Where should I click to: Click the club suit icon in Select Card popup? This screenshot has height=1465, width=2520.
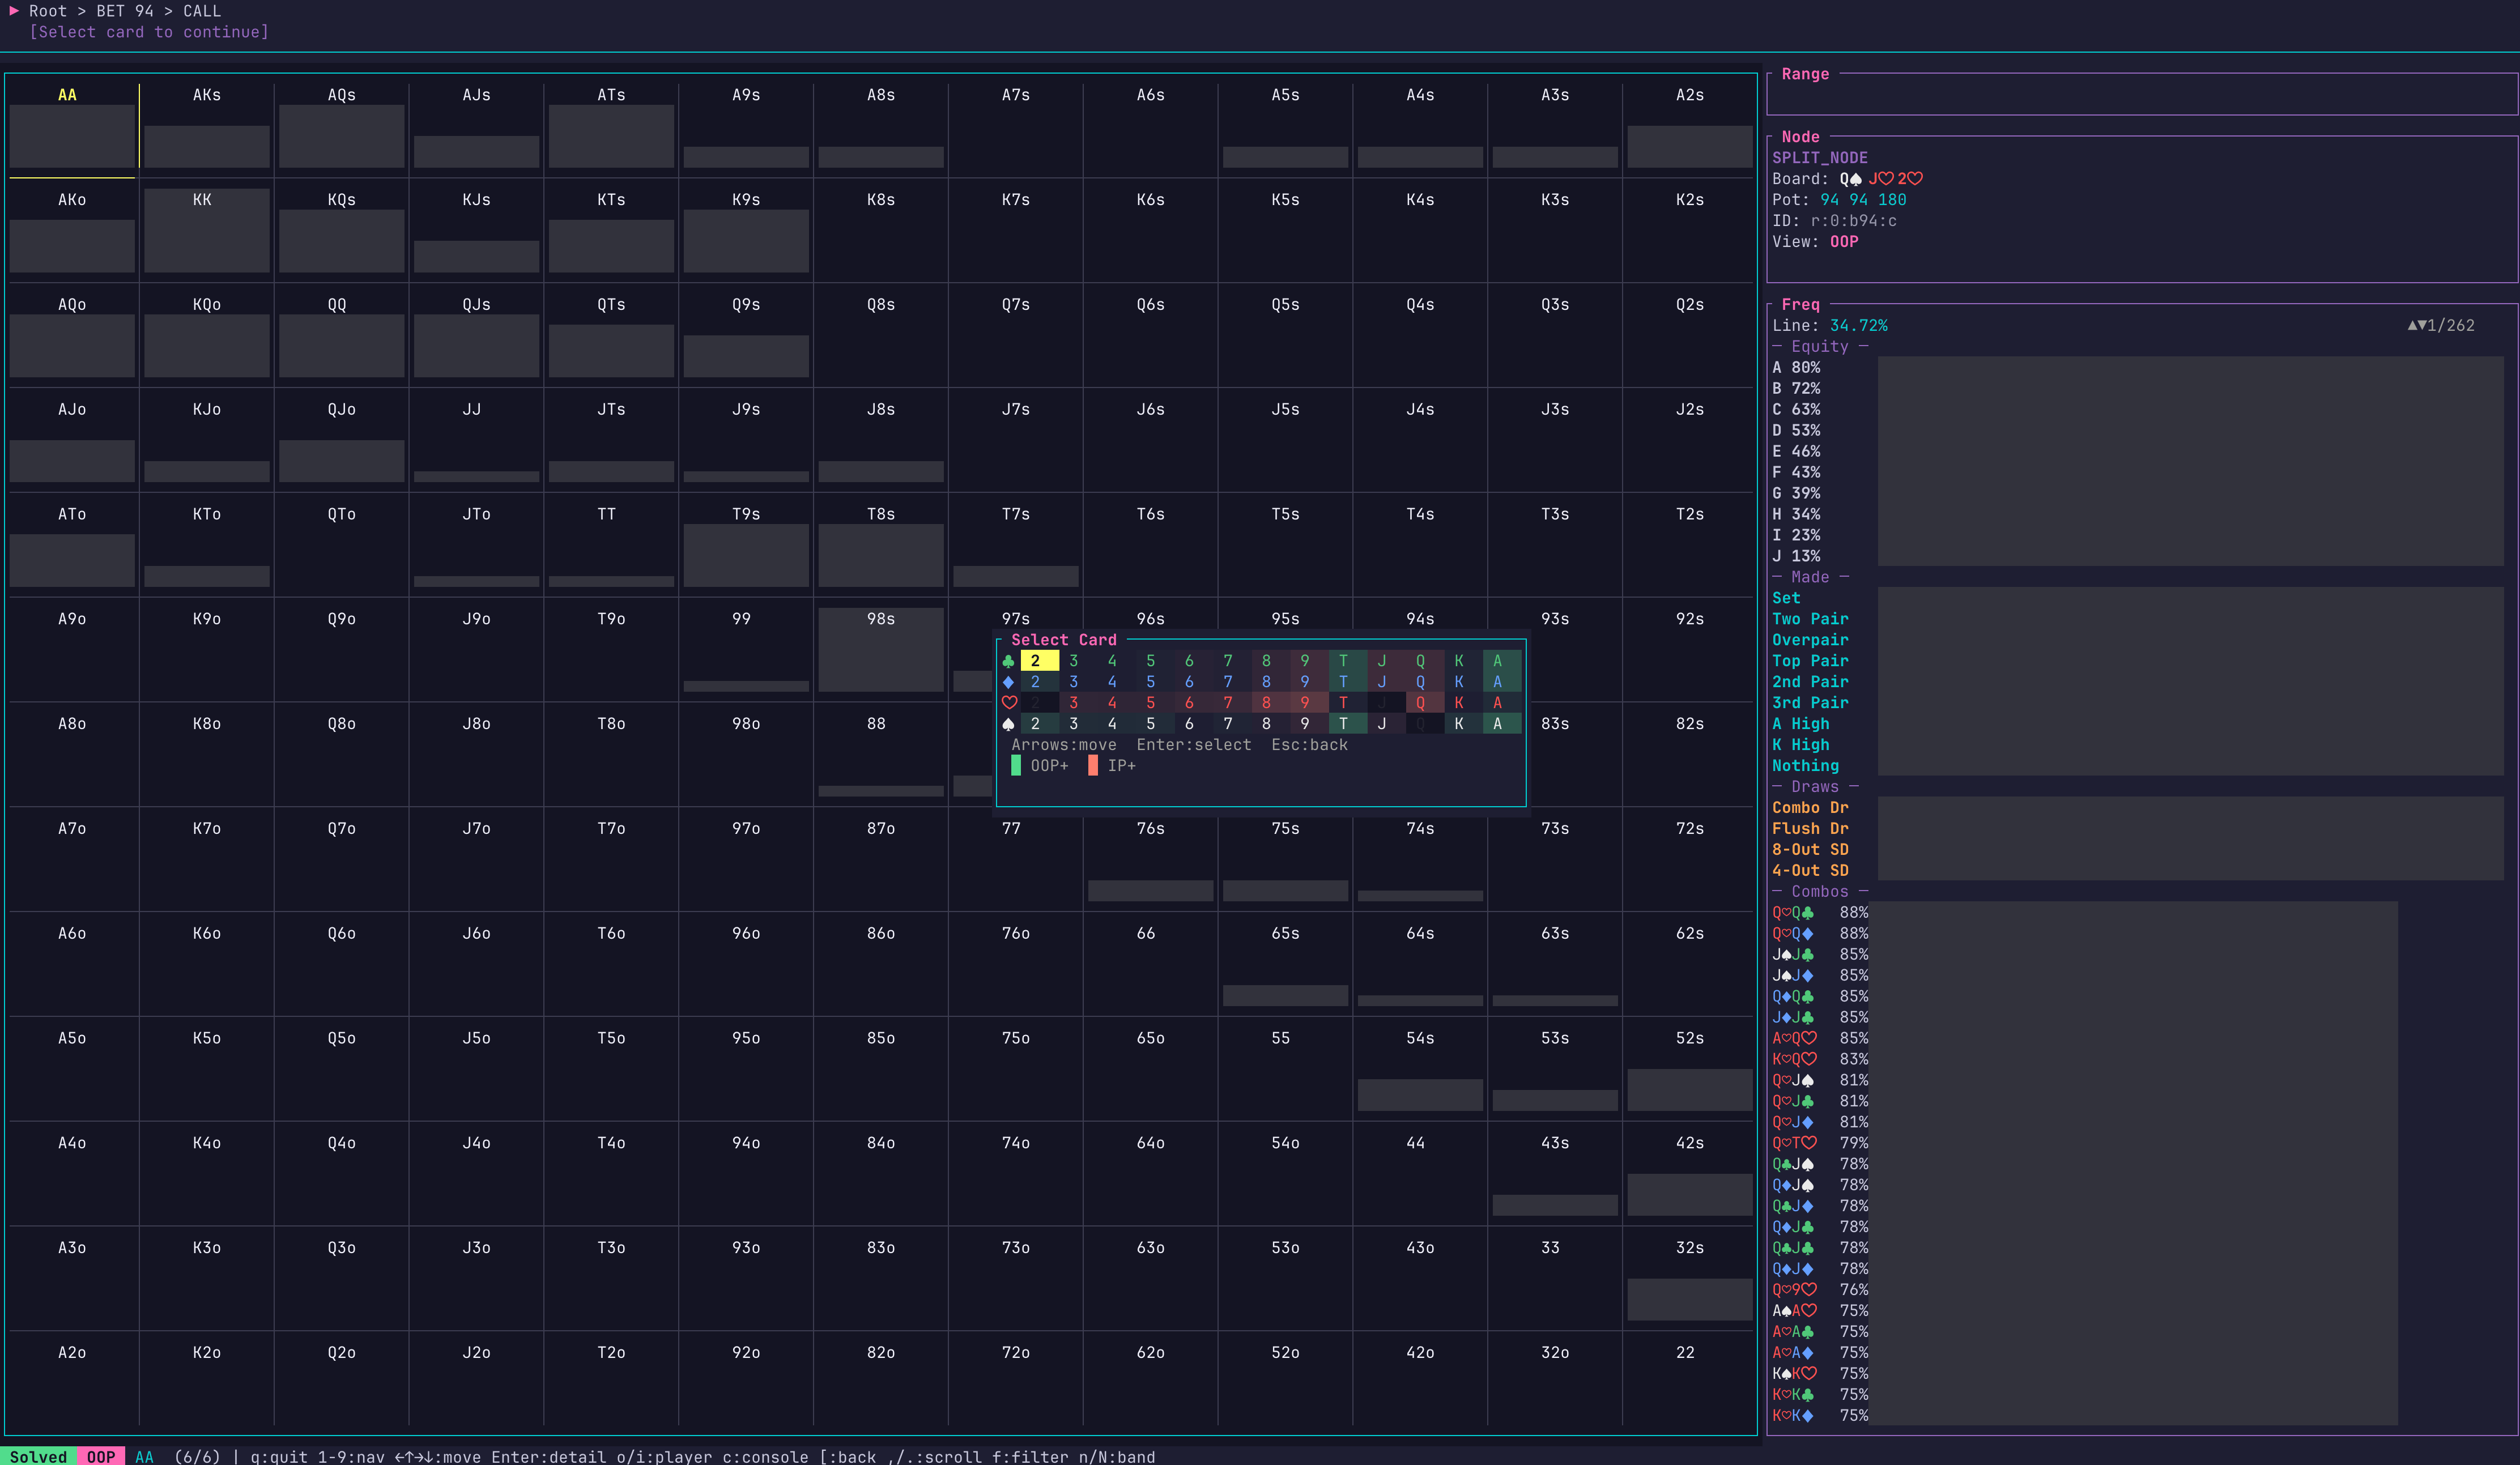click(x=1009, y=660)
